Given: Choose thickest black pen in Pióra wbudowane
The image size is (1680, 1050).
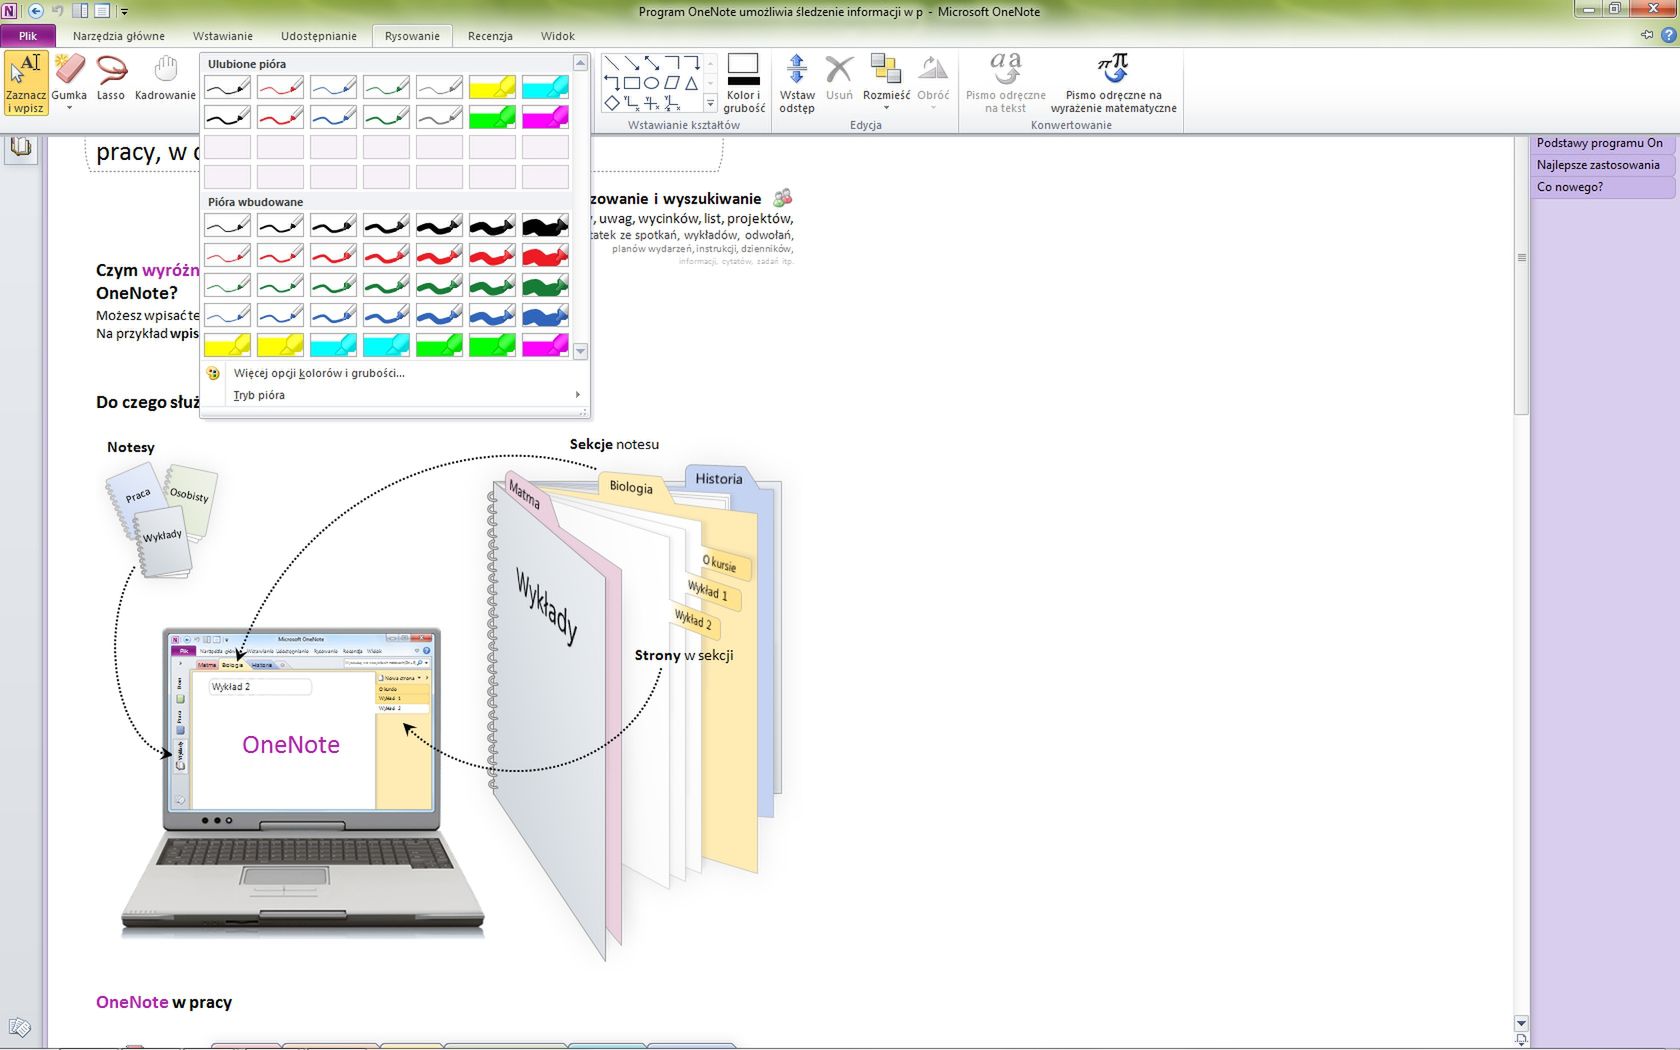Looking at the screenshot, I should coord(545,226).
